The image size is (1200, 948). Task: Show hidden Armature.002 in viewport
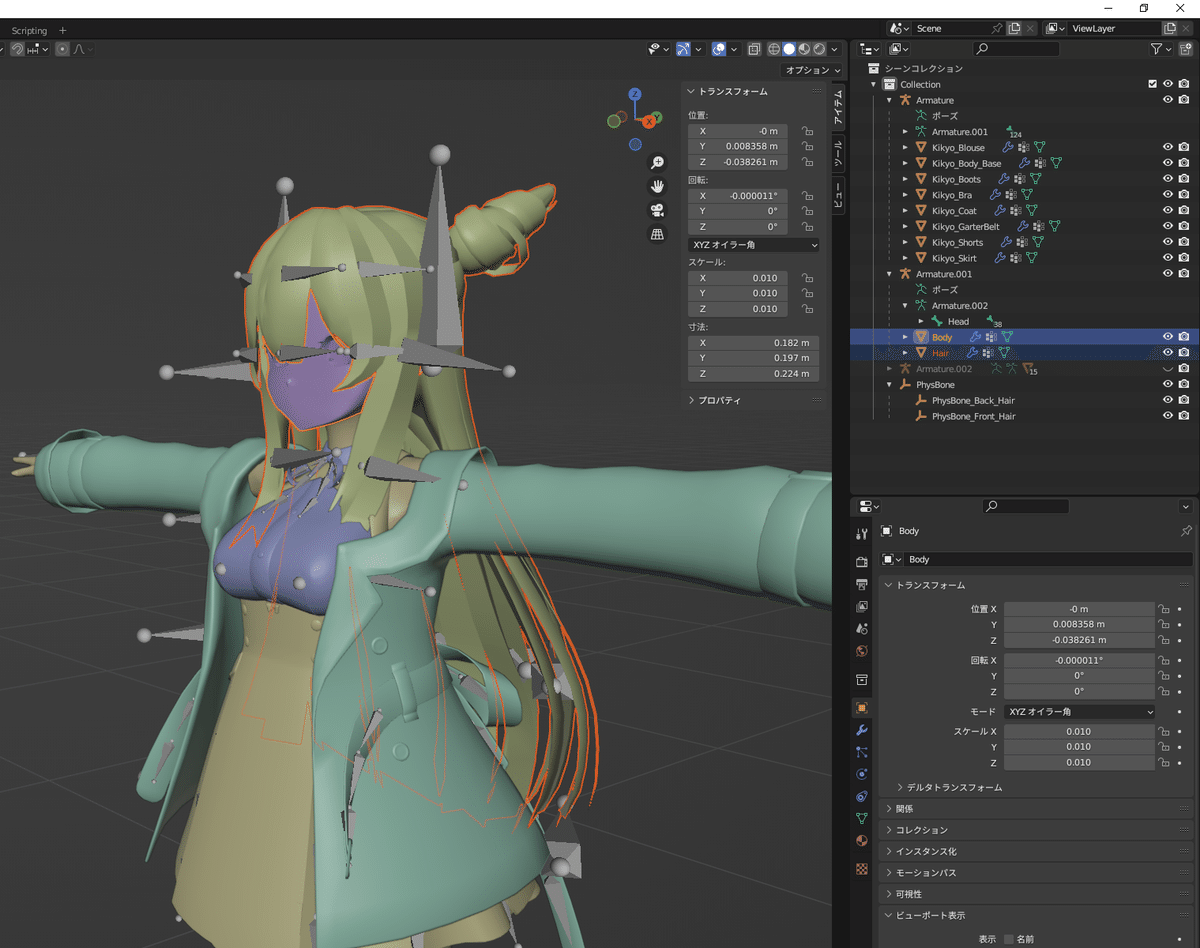point(1168,369)
